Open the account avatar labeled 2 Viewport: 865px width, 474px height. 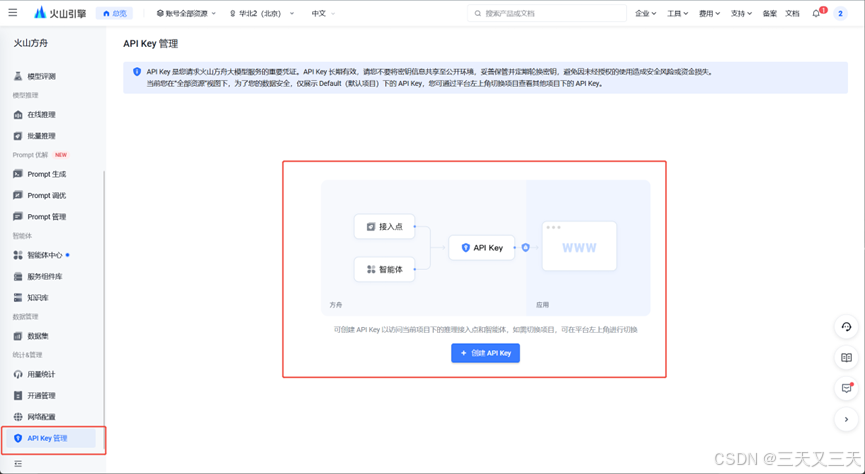[840, 13]
